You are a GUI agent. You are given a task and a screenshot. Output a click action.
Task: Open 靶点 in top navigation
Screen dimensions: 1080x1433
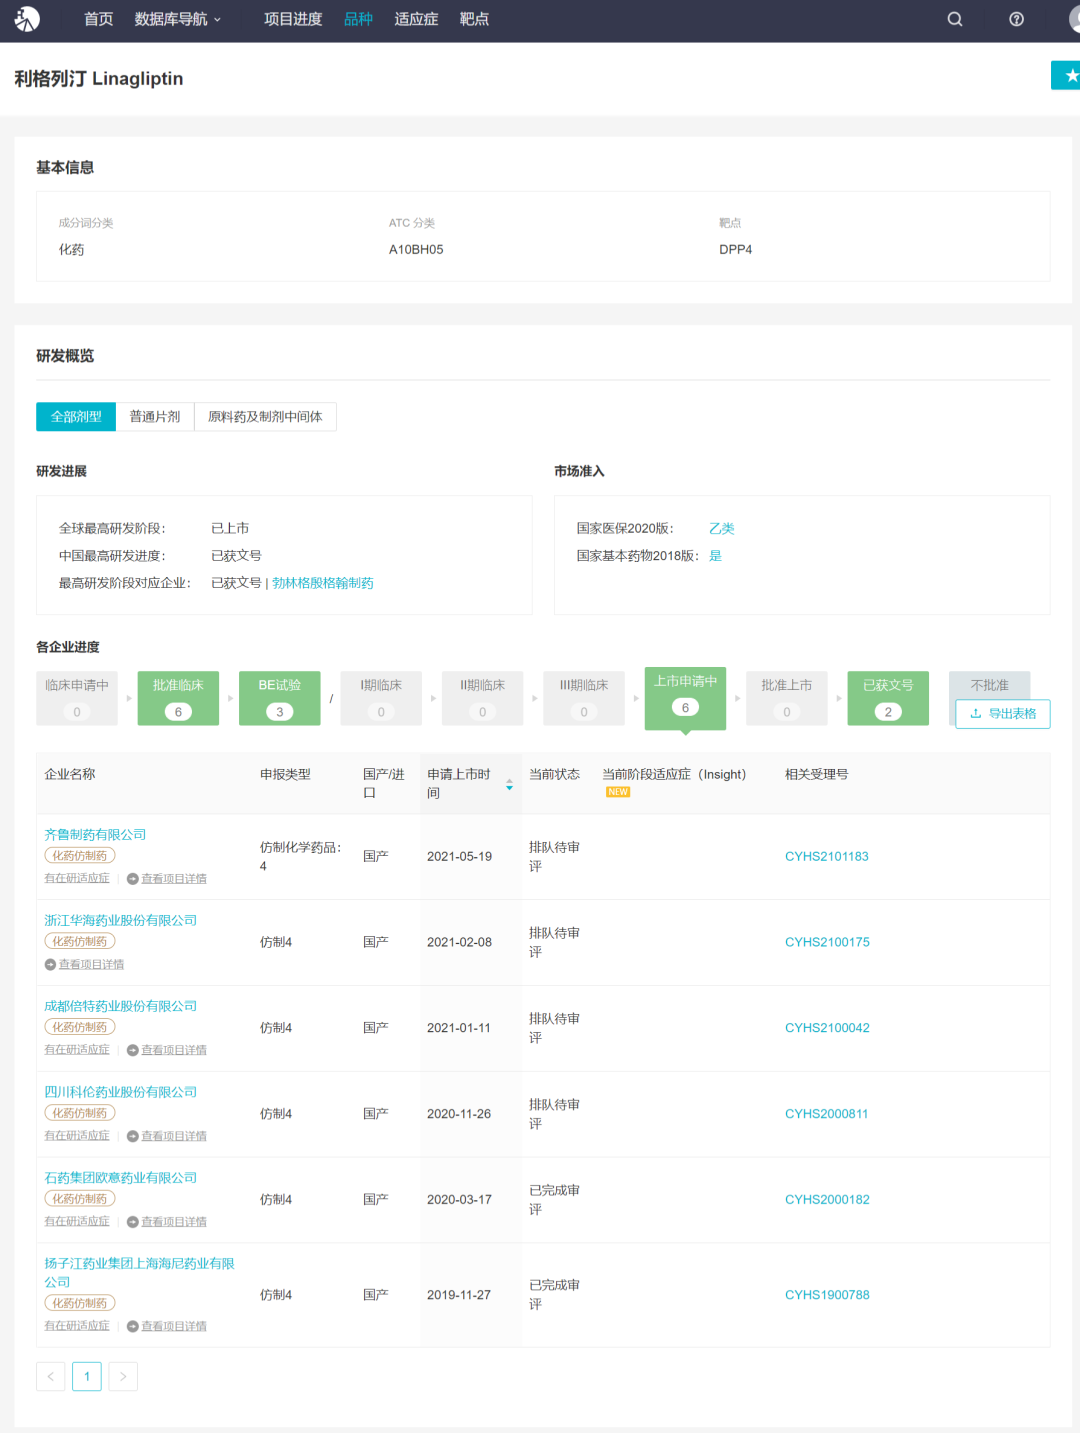tap(474, 19)
